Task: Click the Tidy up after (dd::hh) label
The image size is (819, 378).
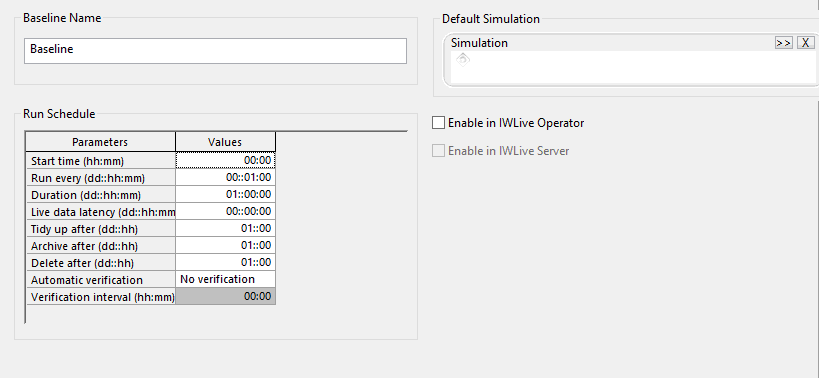Action: [84, 229]
